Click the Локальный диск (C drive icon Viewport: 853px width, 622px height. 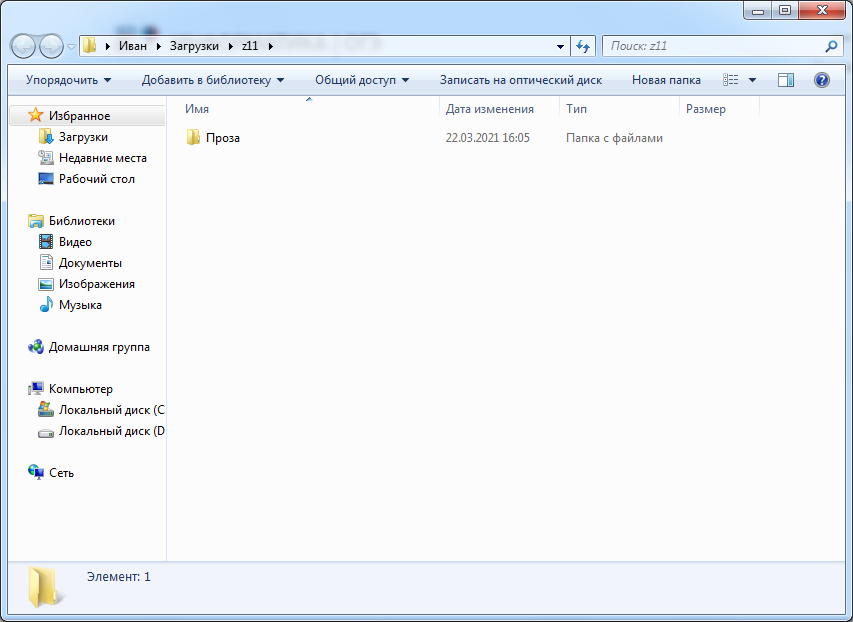point(46,409)
